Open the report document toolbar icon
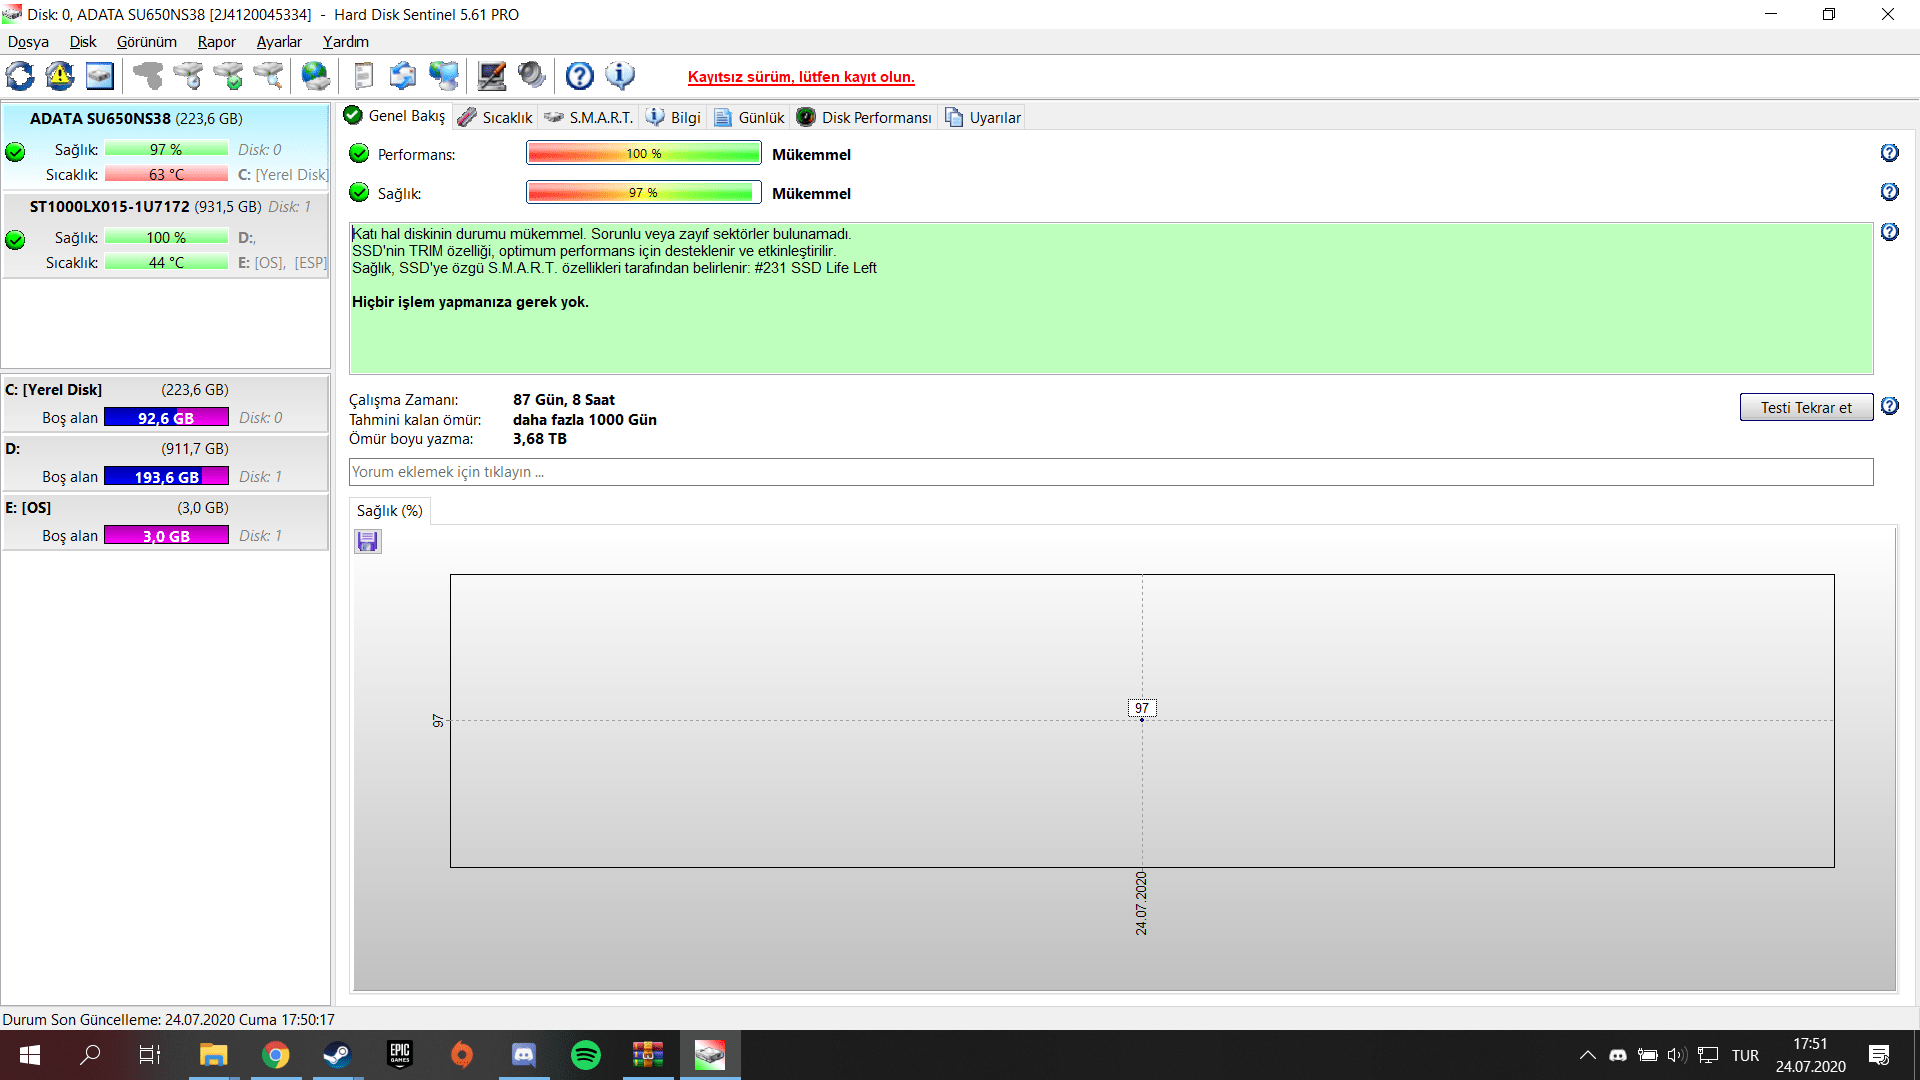 pos(364,76)
